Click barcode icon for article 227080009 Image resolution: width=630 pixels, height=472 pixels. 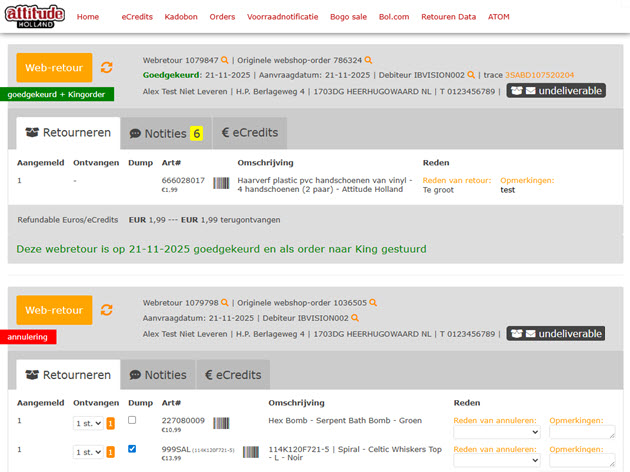[219, 423]
